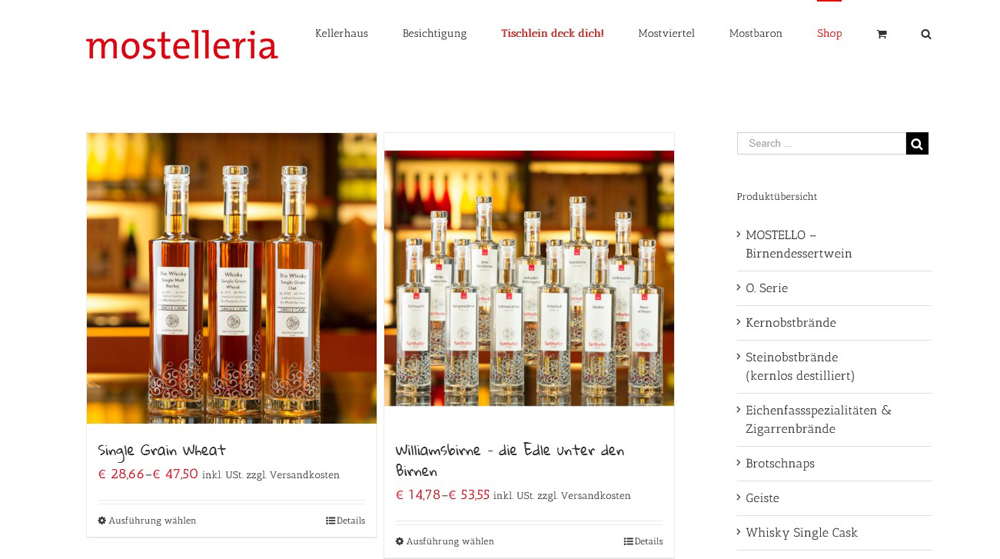Viewport: 1000px width, 559px height.
Task: Open Kernobstbrände category arrow
Action: (739, 322)
